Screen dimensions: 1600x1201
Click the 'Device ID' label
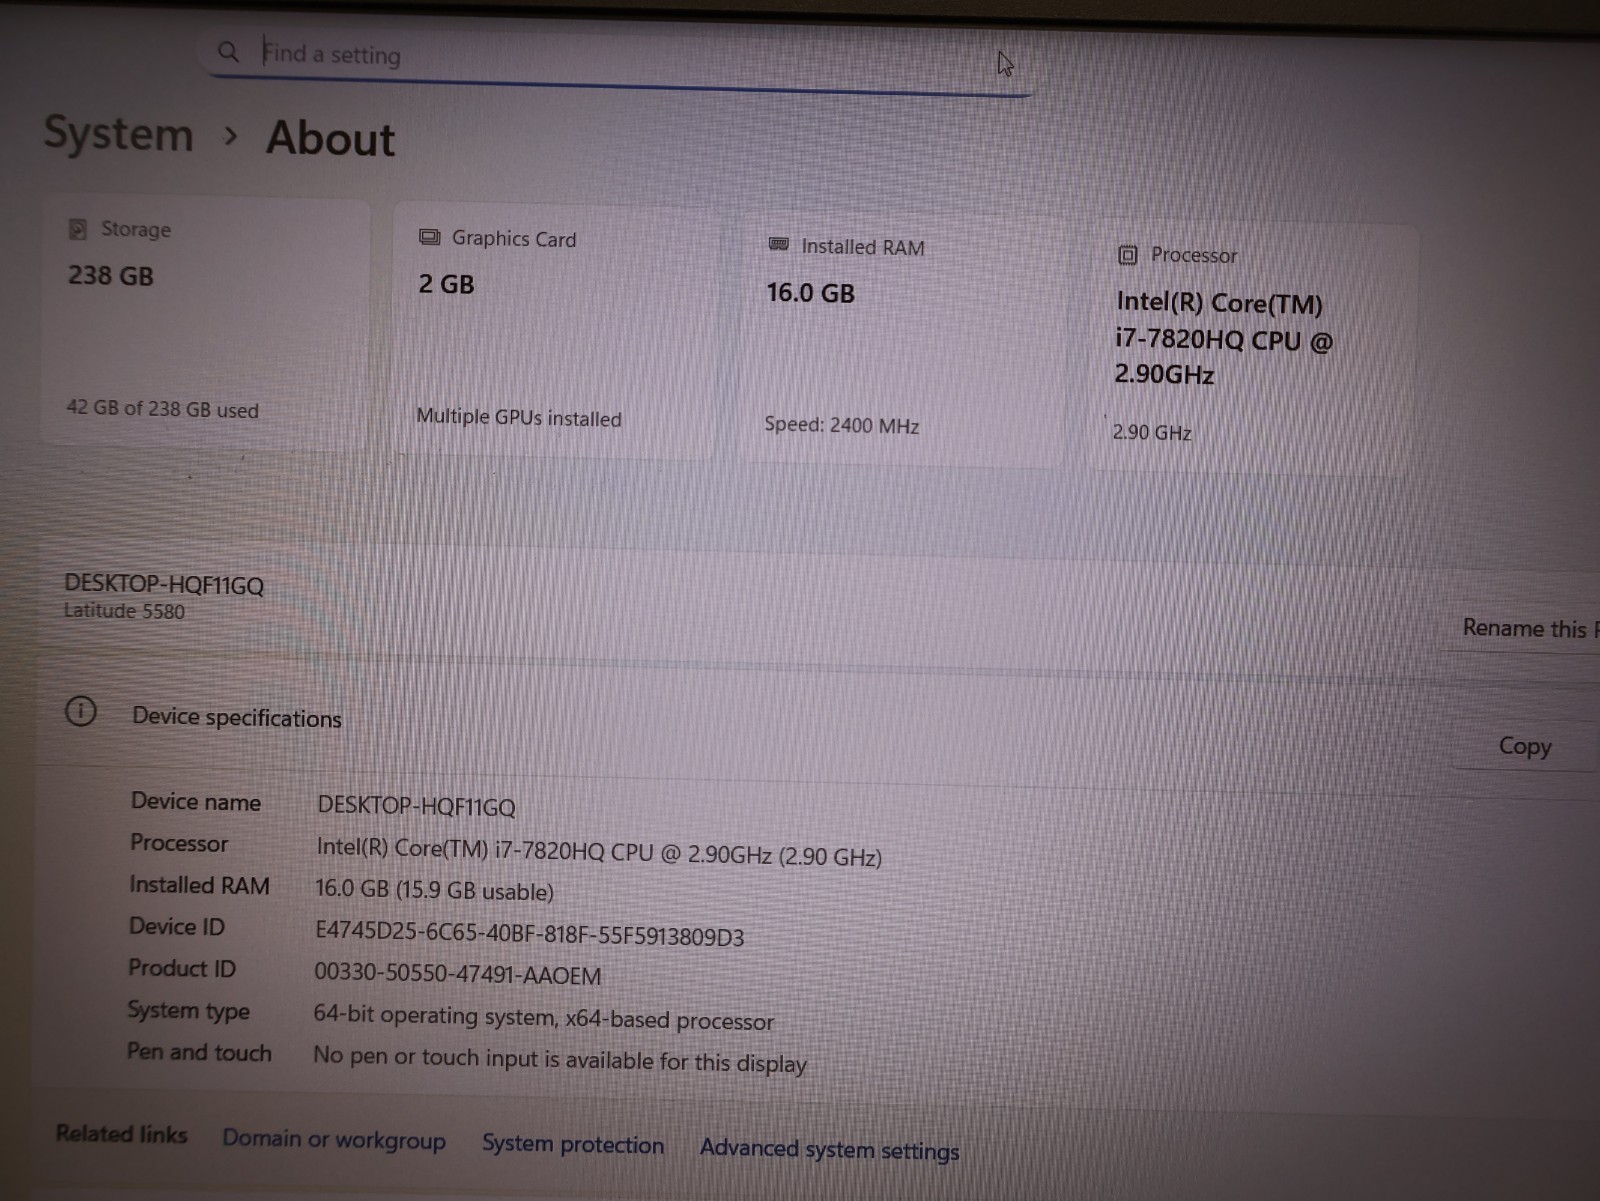pyautogui.click(x=177, y=926)
